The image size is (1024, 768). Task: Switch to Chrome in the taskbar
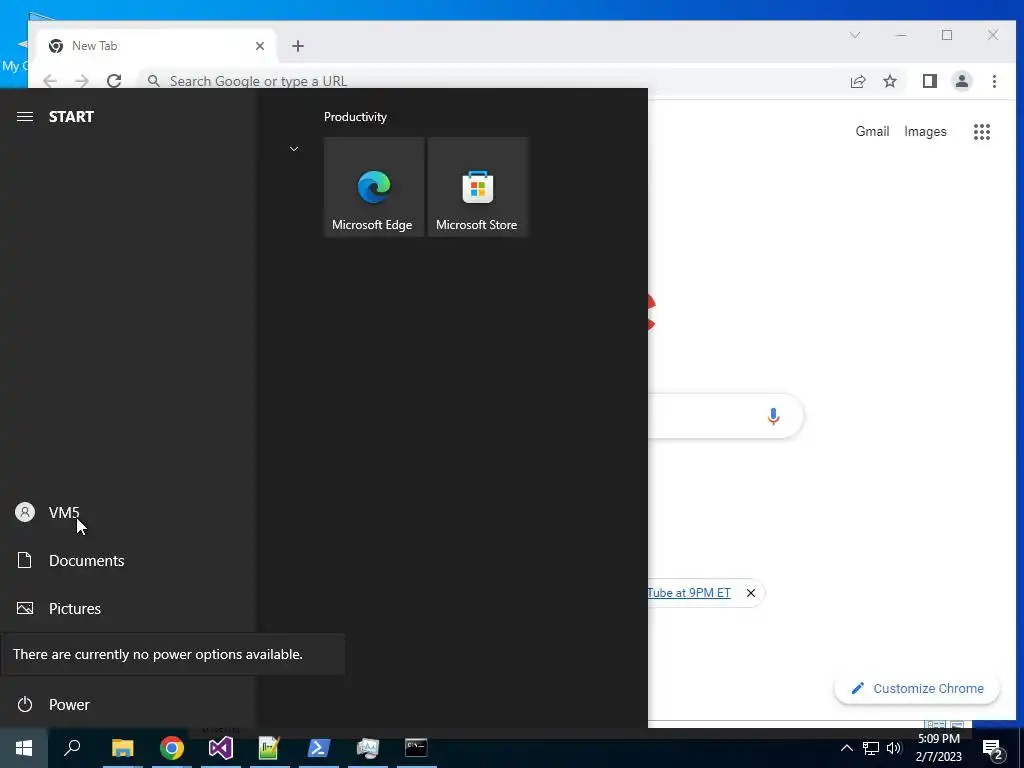tap(172, 748)
